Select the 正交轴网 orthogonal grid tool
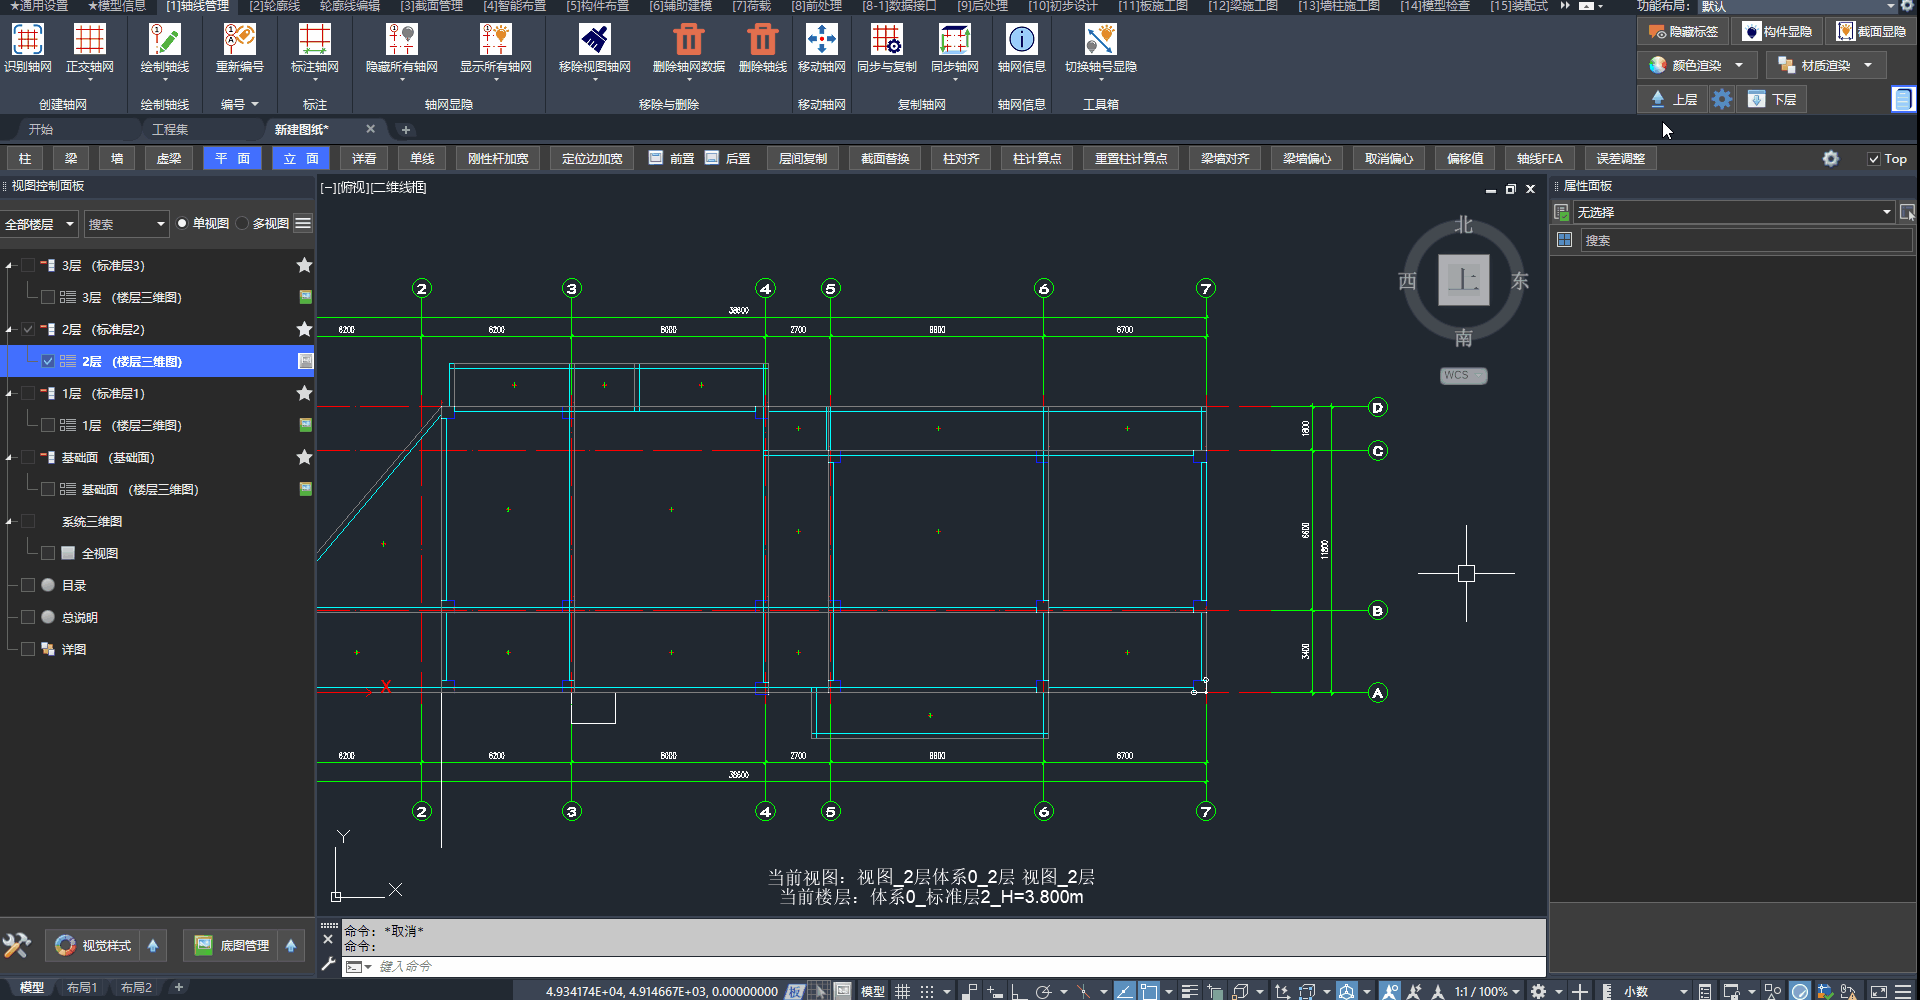1920x1000 pixels. point(89,40)
